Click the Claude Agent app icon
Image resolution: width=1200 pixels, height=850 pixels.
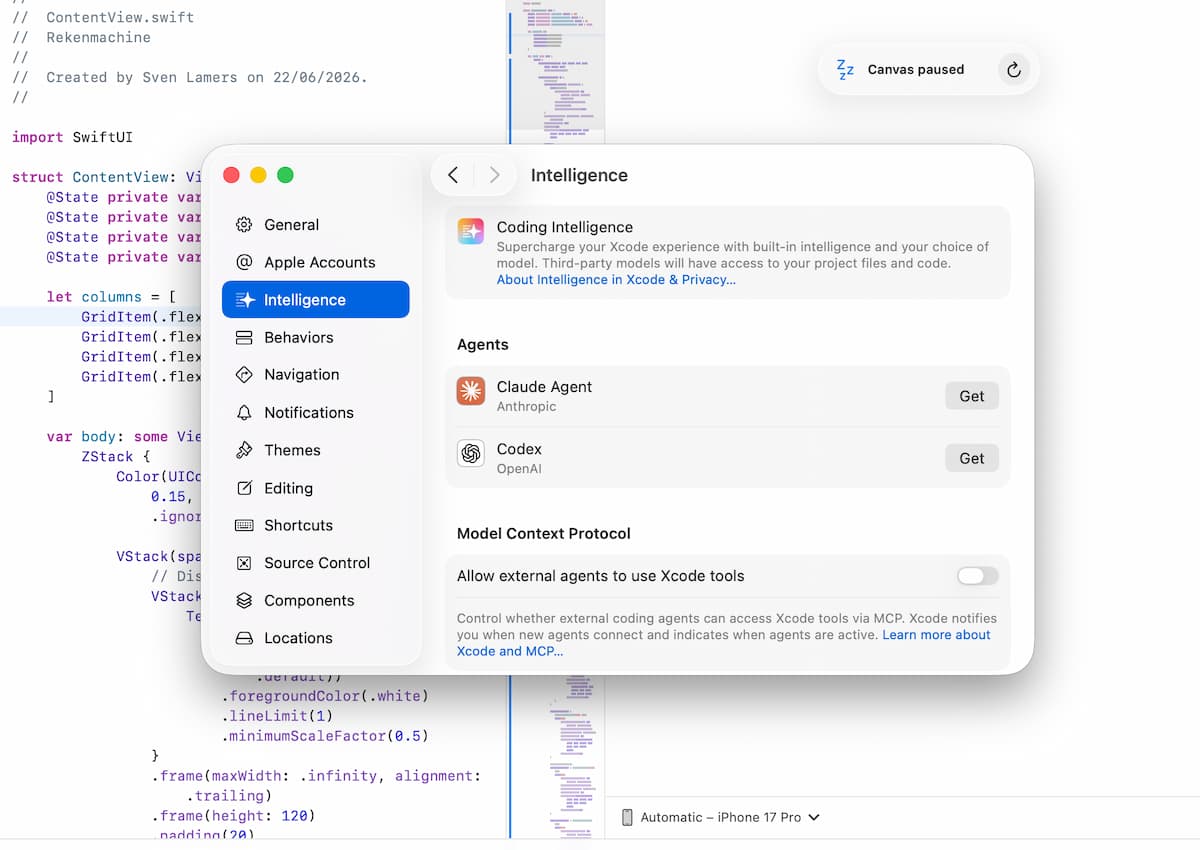(471, 391)
